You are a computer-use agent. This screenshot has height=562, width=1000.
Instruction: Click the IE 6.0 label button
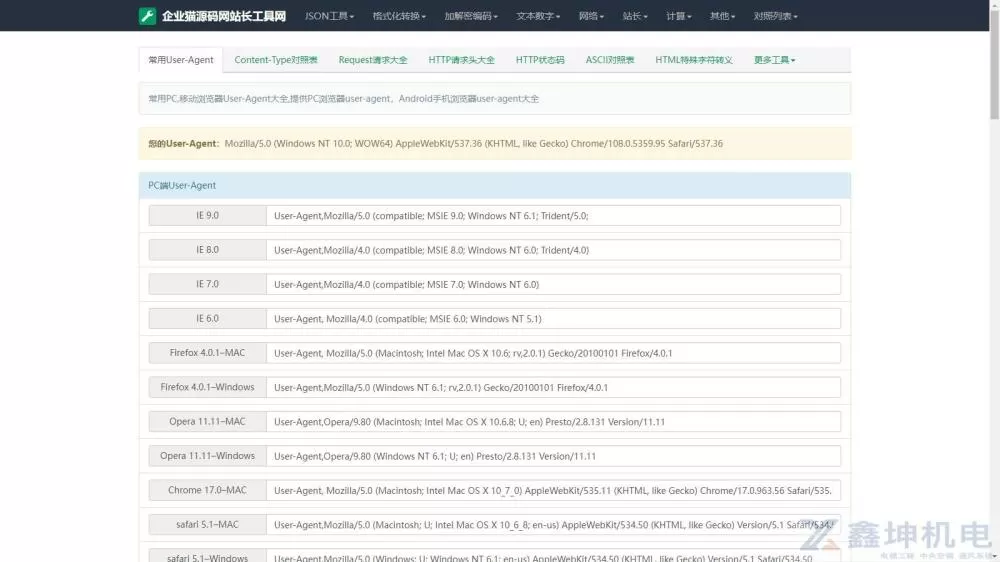pyautogui.click(x=207, y=318)
